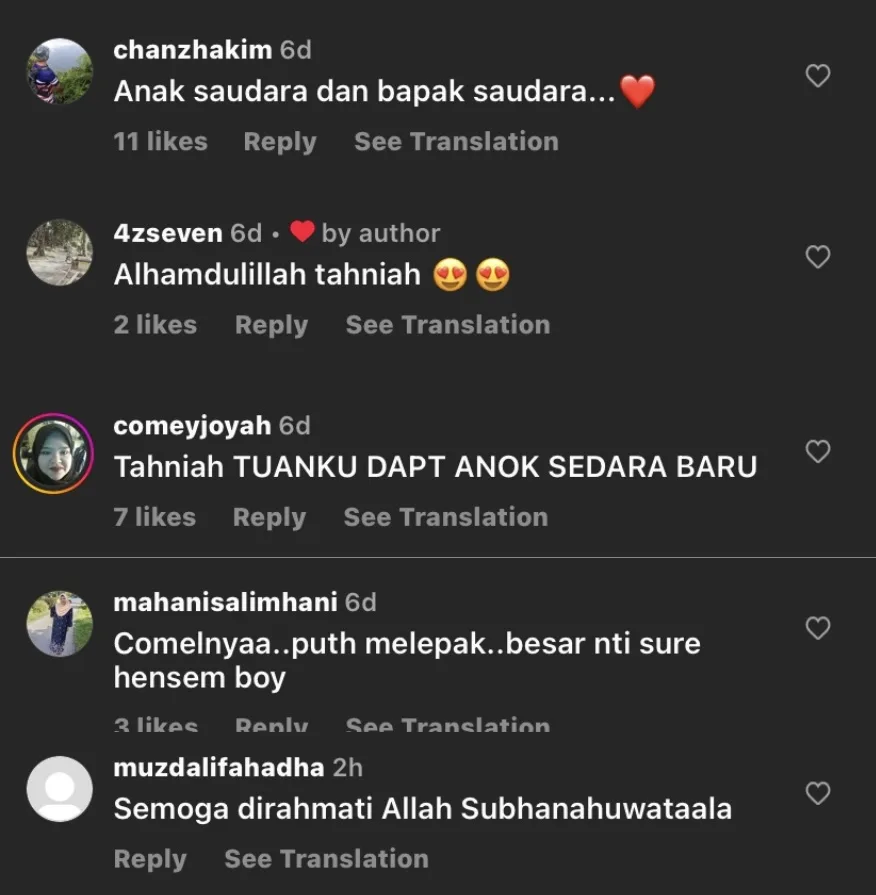This screenshot has height=895, width=876.
Task: Like chanzhakim's comment with the heart icon
Action: [x=817, y=76]
